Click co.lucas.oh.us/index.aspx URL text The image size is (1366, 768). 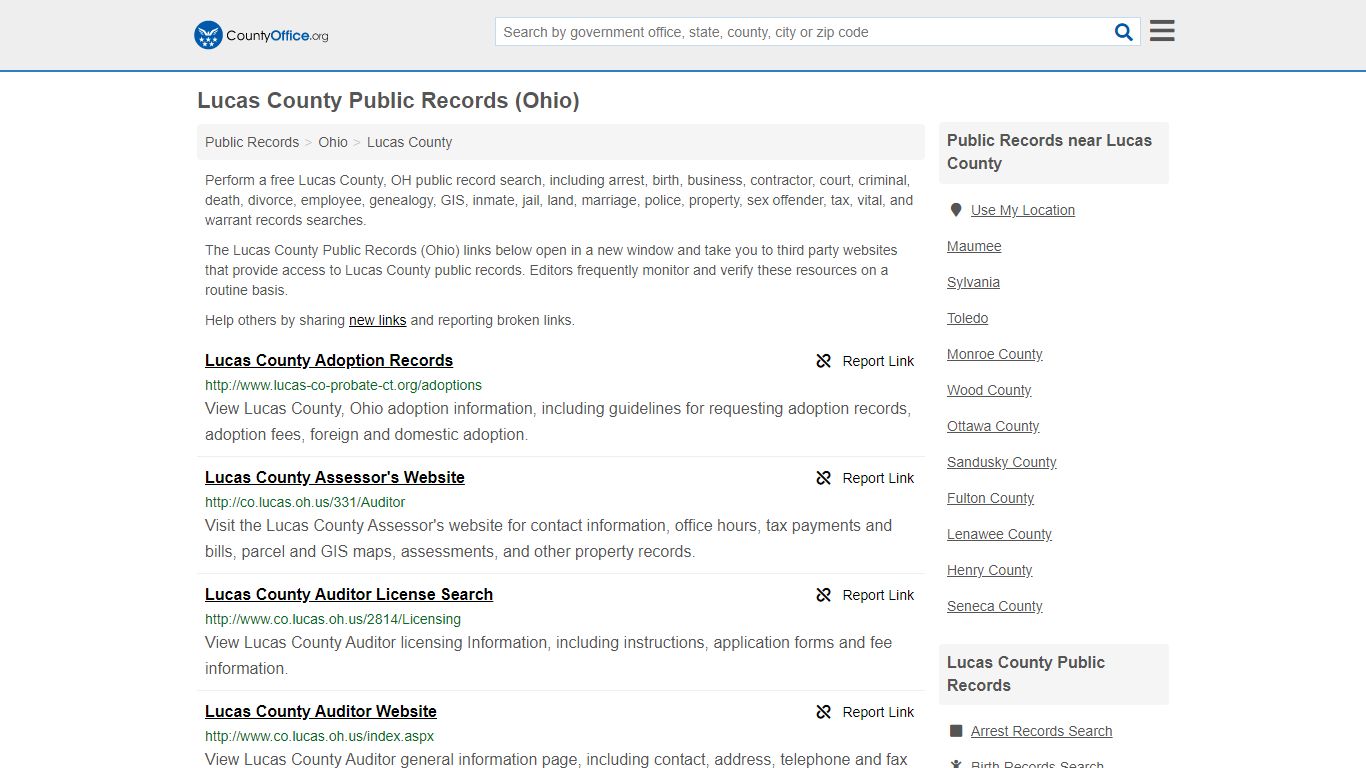point(319,736)
